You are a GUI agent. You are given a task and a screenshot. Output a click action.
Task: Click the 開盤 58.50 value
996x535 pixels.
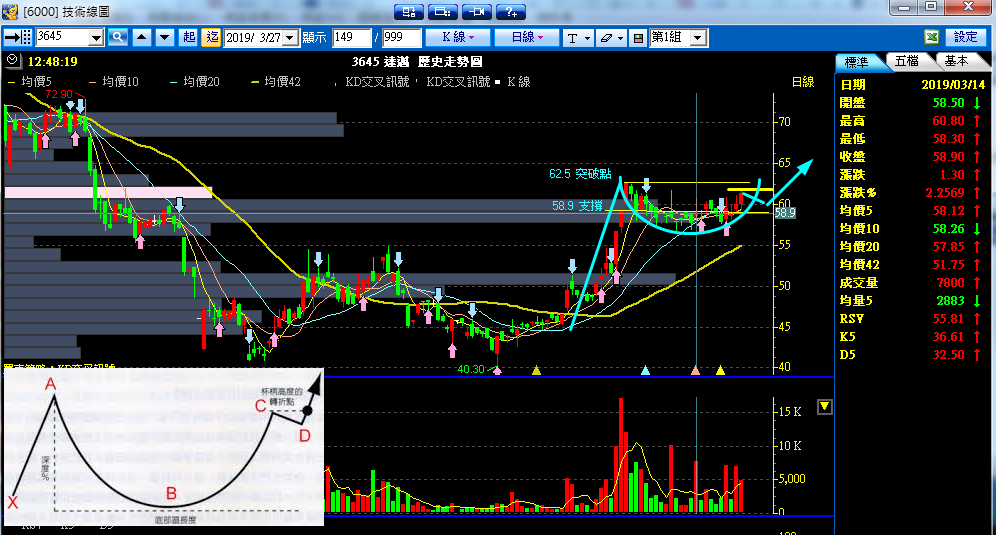(948, 102)
